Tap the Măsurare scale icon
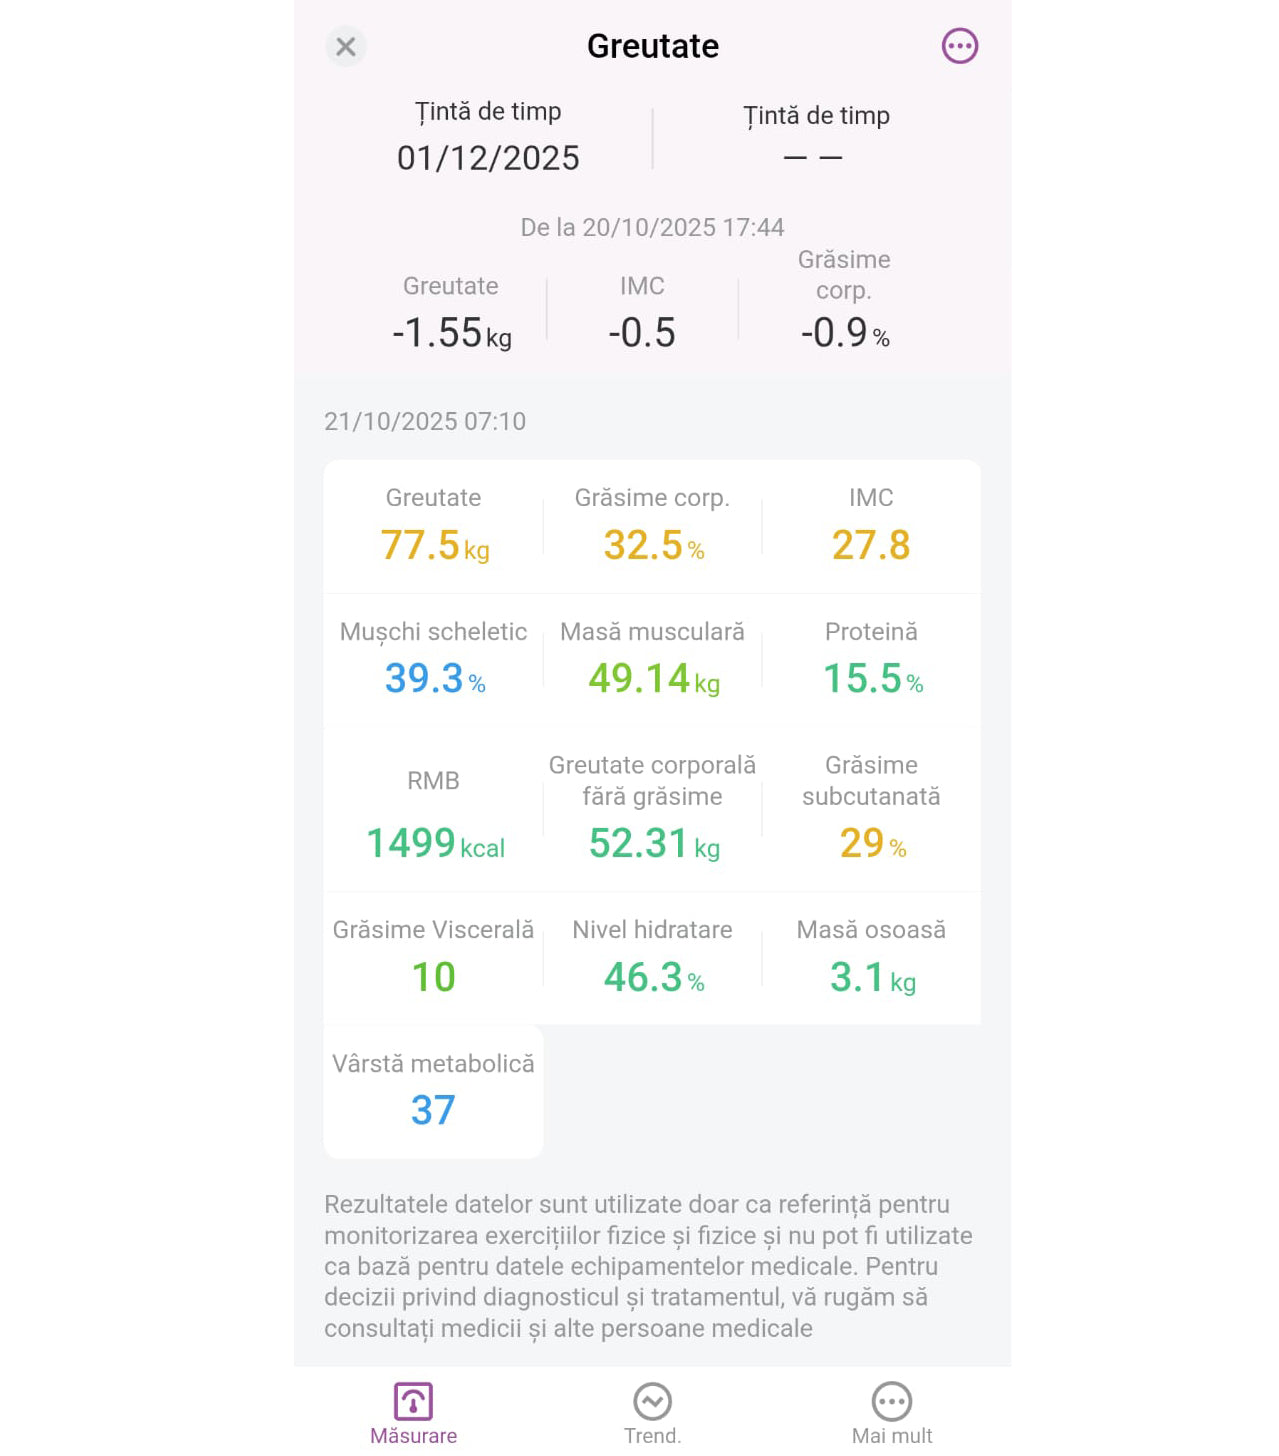 click(x=413, y=1401)
